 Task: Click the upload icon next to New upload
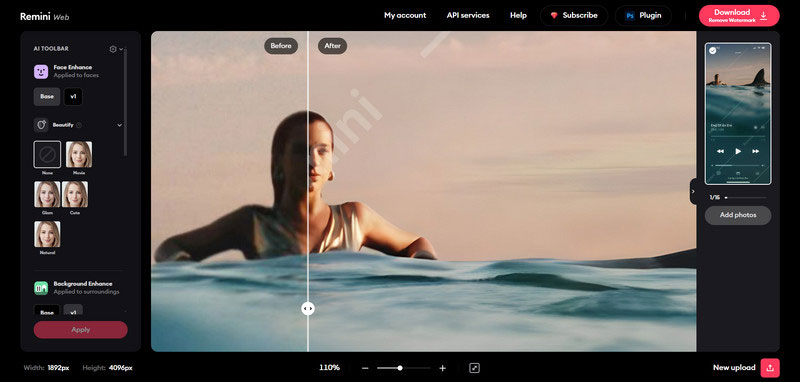coord(770,368)
